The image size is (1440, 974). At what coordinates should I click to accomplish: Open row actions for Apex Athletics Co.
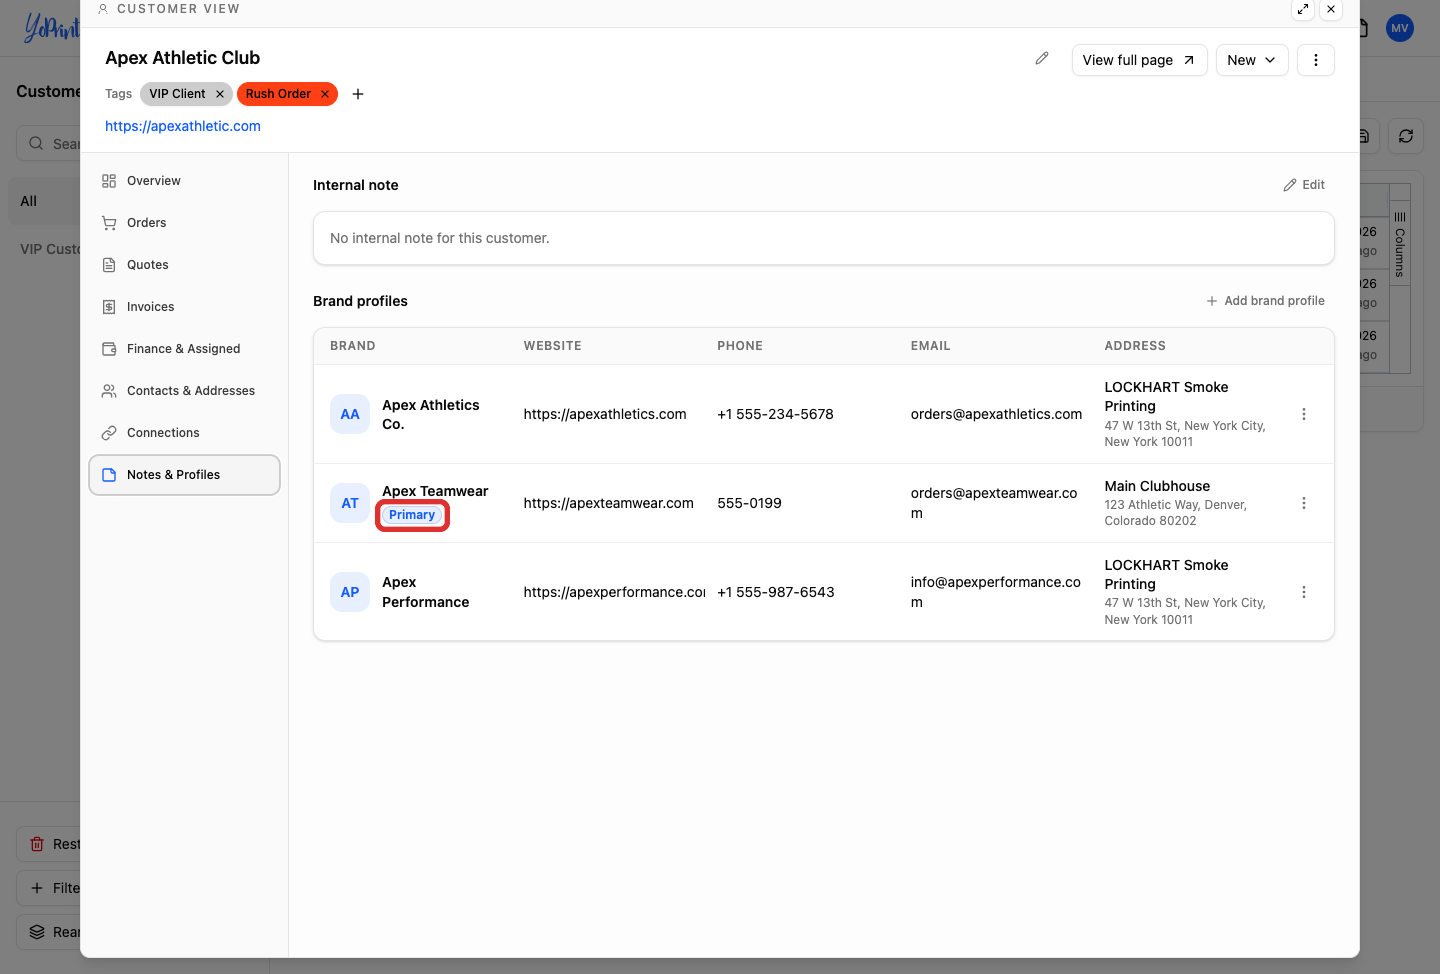coord(1304,414)
